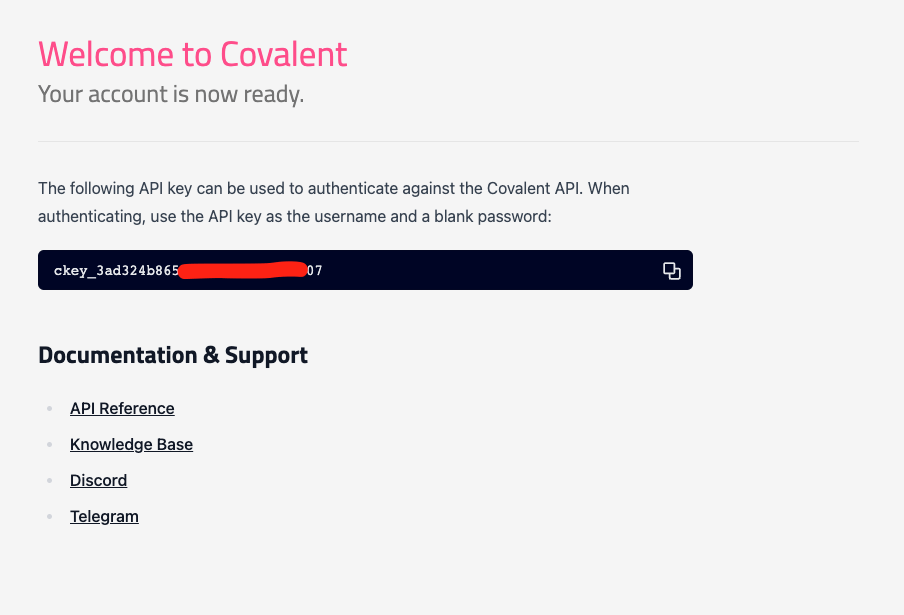Click the dark API key container box
Viewport: 904px width, 615px height.
(365, 270)
